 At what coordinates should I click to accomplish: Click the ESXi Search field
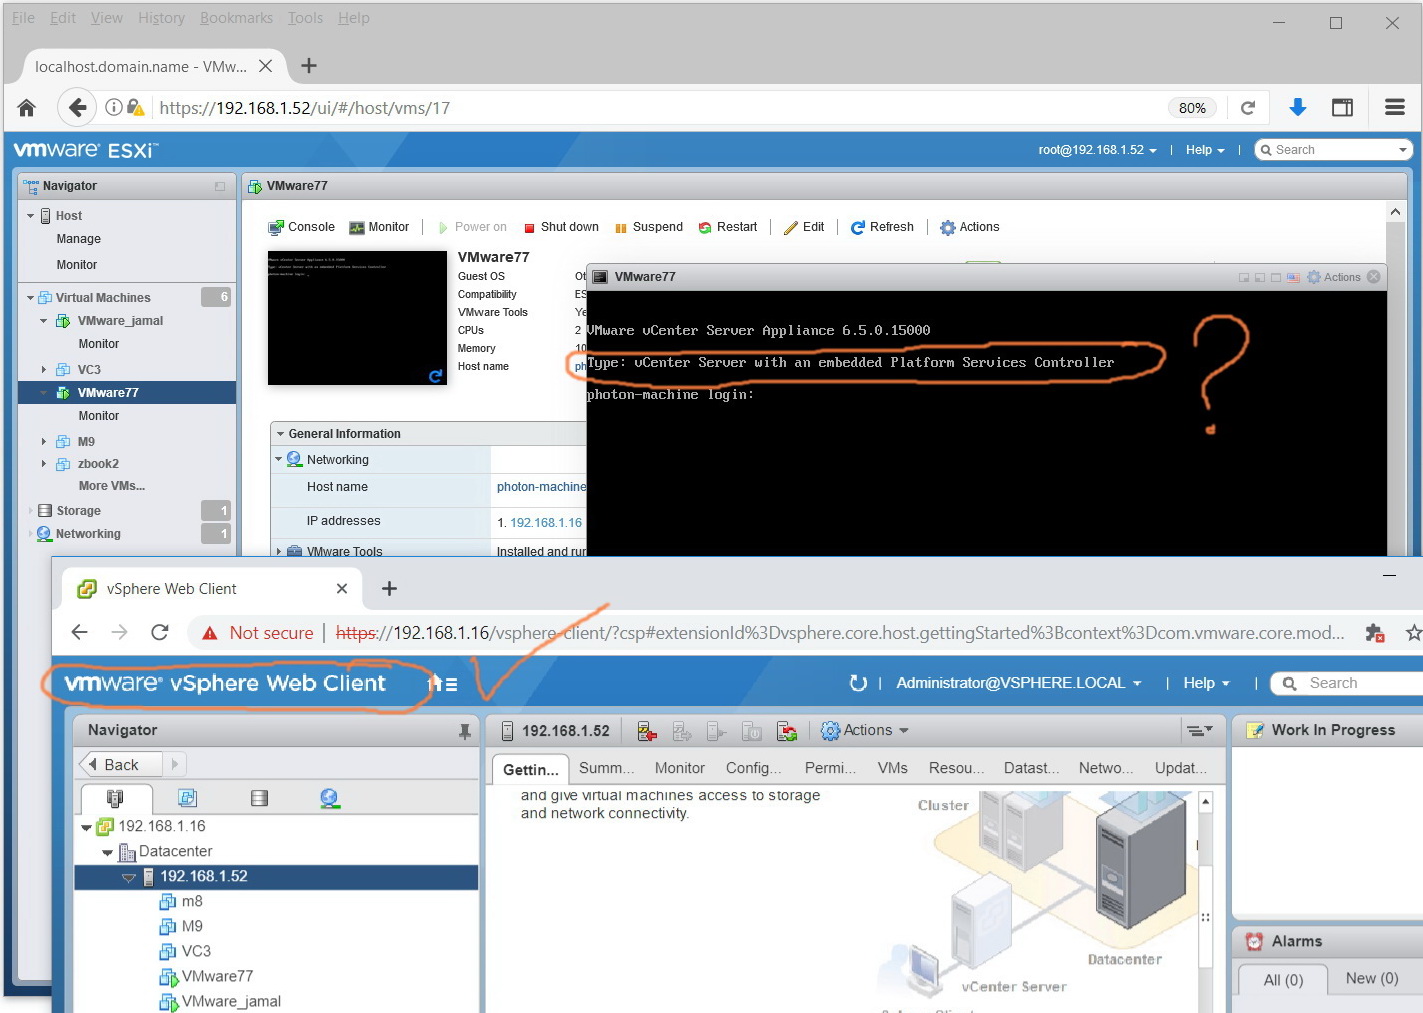(x=1333, y=150)
